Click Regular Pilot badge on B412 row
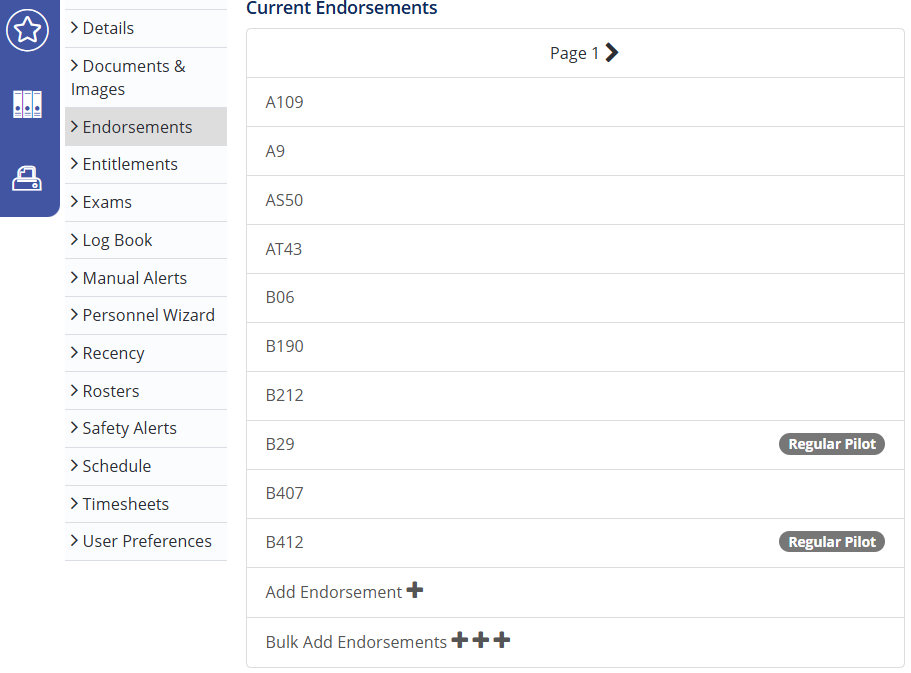The image size is (911, 673). (831, 542)
